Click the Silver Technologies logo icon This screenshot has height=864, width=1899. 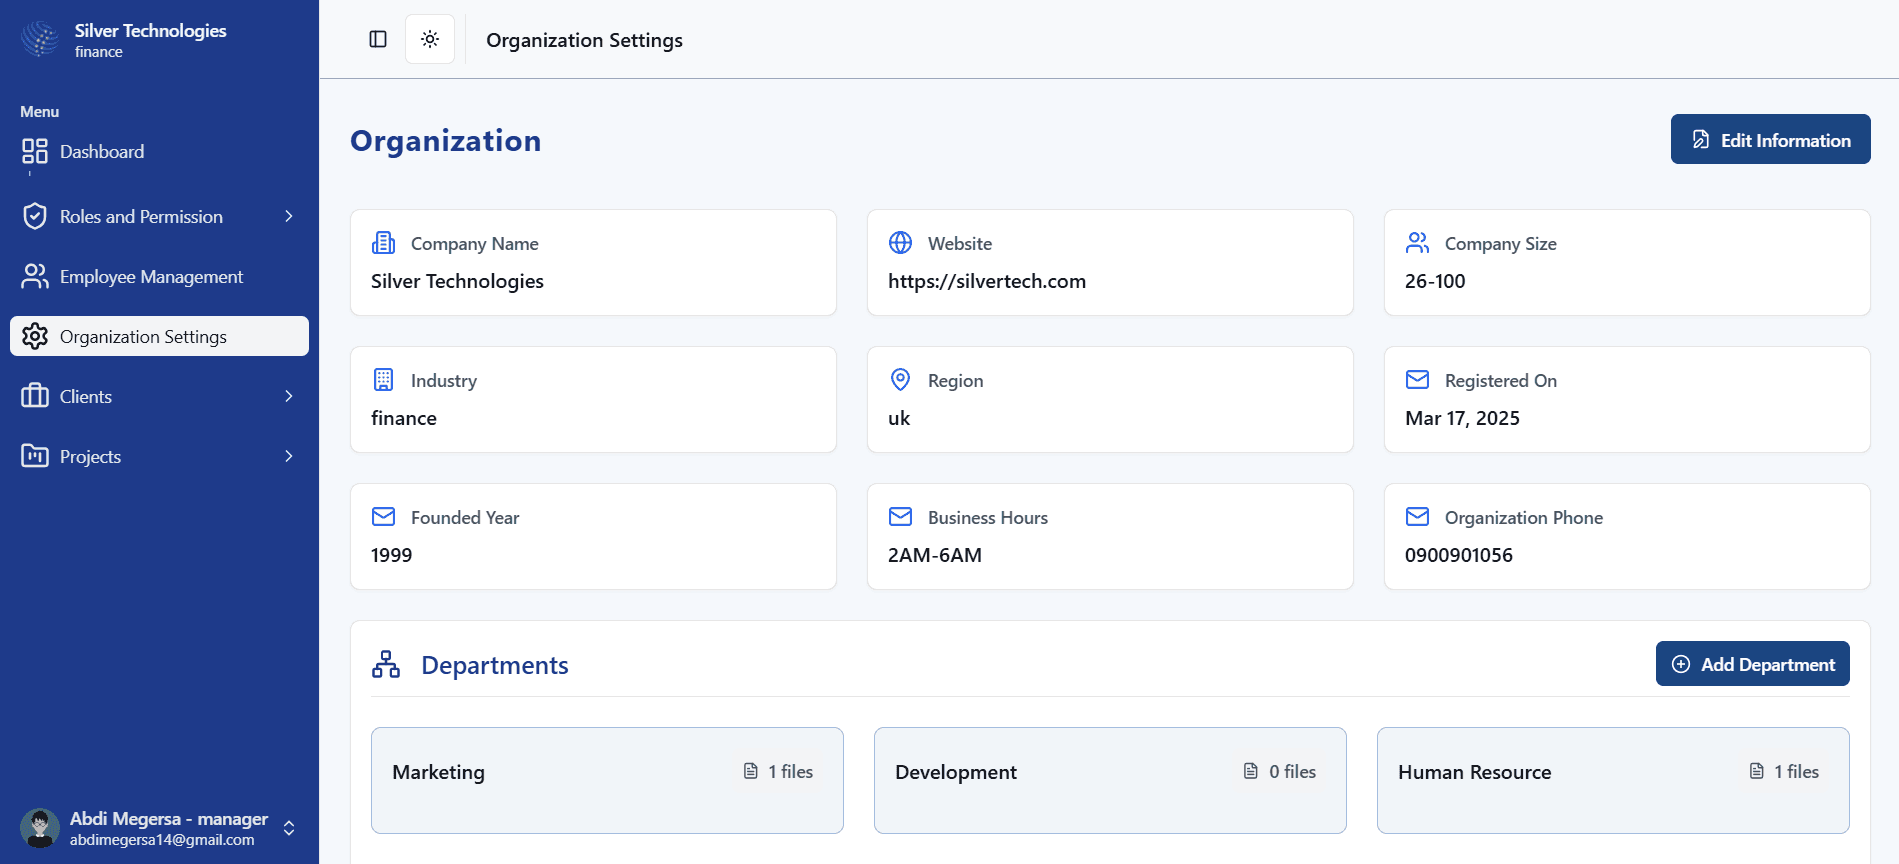click(40, 39)
